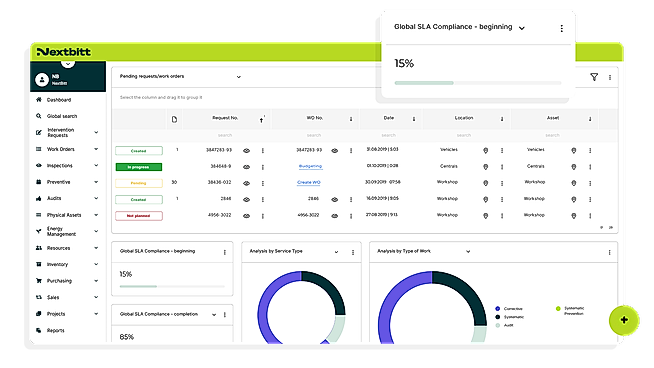Click the Energy Management icon
The height and width of the screenshot is (368, 654).
point(39,231)
